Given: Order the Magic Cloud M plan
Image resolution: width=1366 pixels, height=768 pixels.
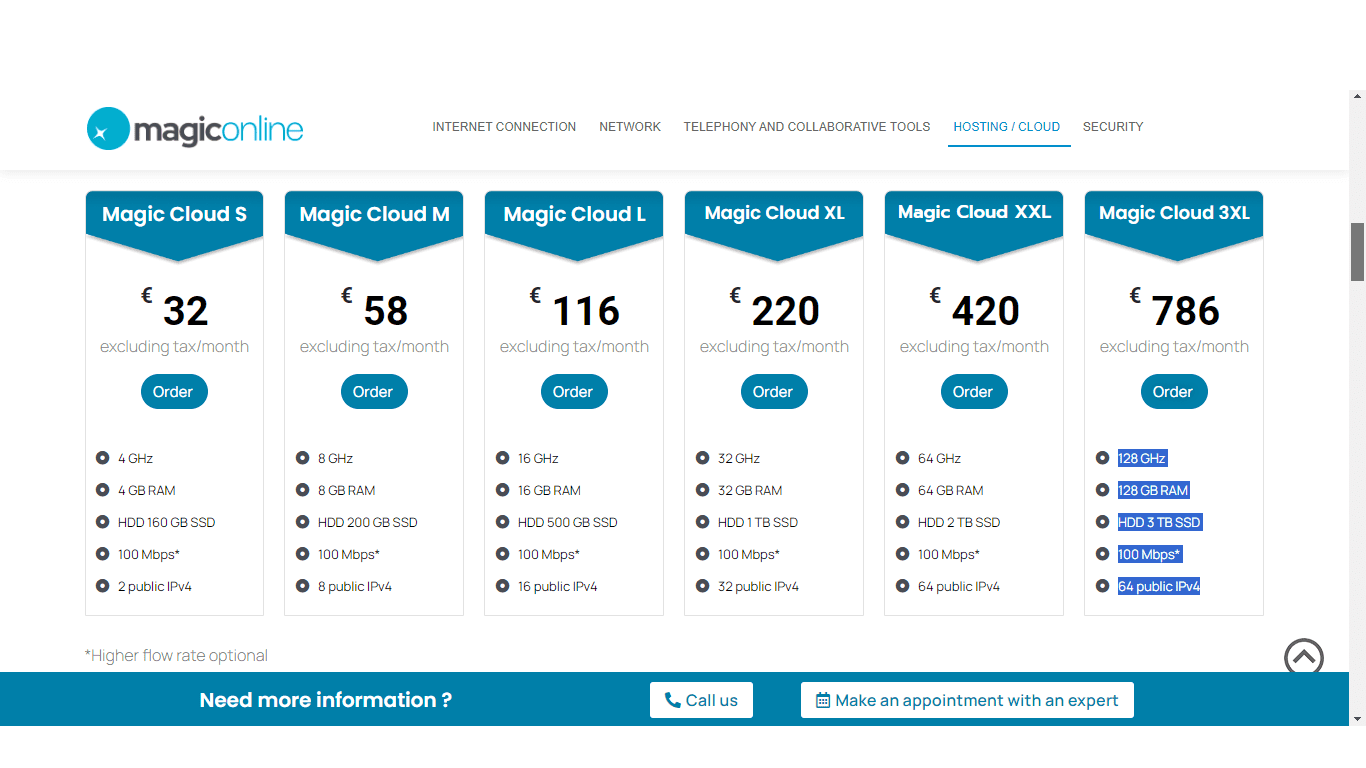Looking at the screenshot, I should pos(373,392).
